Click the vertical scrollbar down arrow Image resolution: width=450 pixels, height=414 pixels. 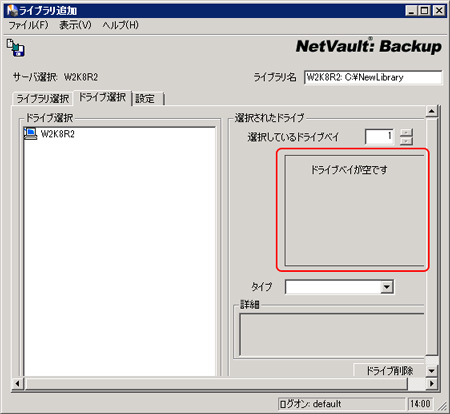click(x=431, y=371)
